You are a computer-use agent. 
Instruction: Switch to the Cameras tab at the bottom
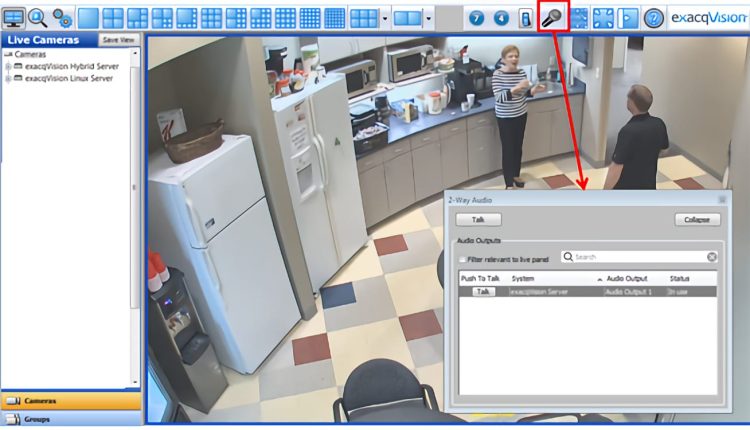point(71,400)
